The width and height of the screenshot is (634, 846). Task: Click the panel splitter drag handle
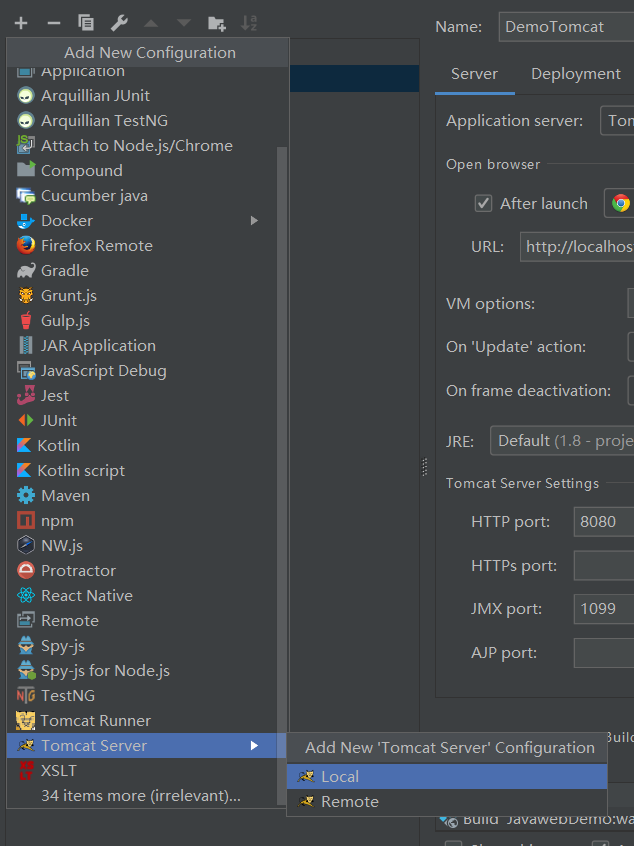click(425, 467)
